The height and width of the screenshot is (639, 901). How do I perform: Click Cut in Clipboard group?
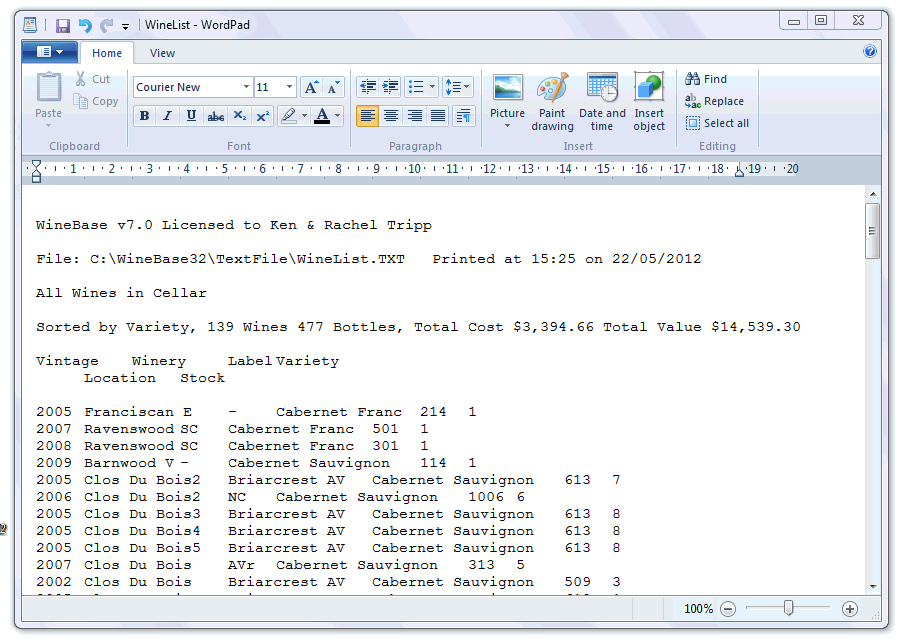[x=93, y=79]
